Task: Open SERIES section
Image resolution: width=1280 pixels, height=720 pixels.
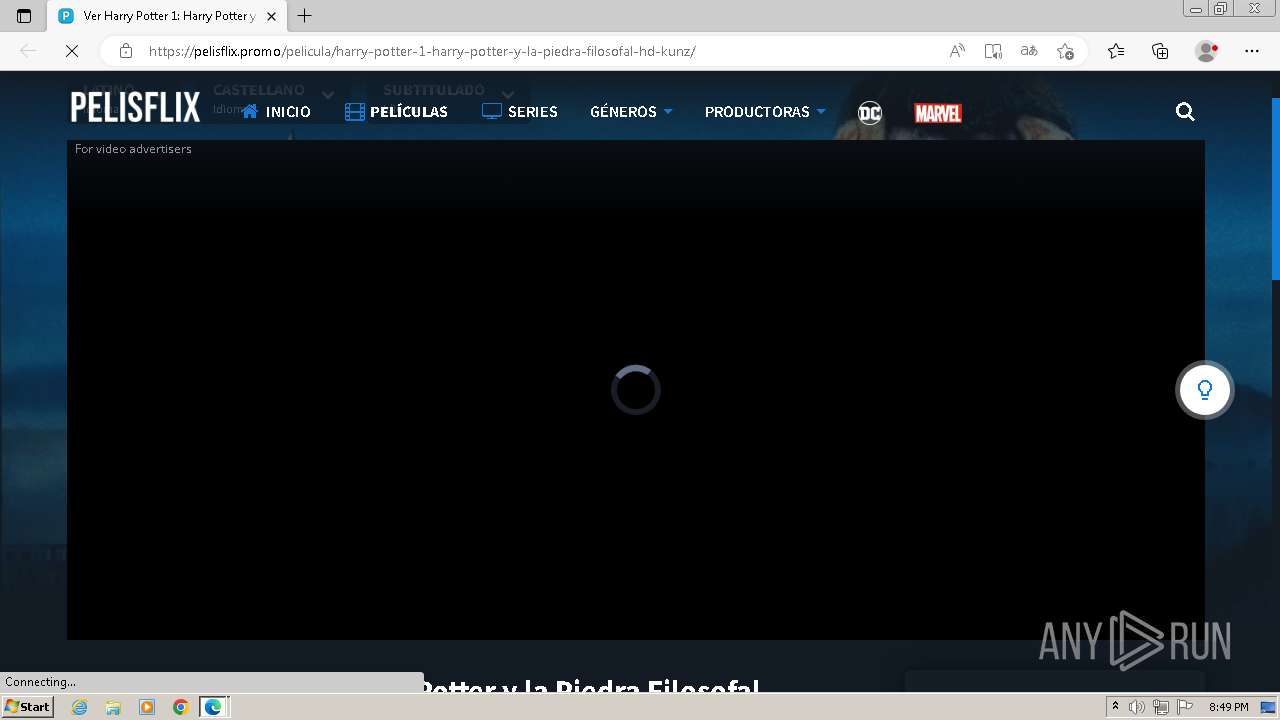Action: pos(520,112)
